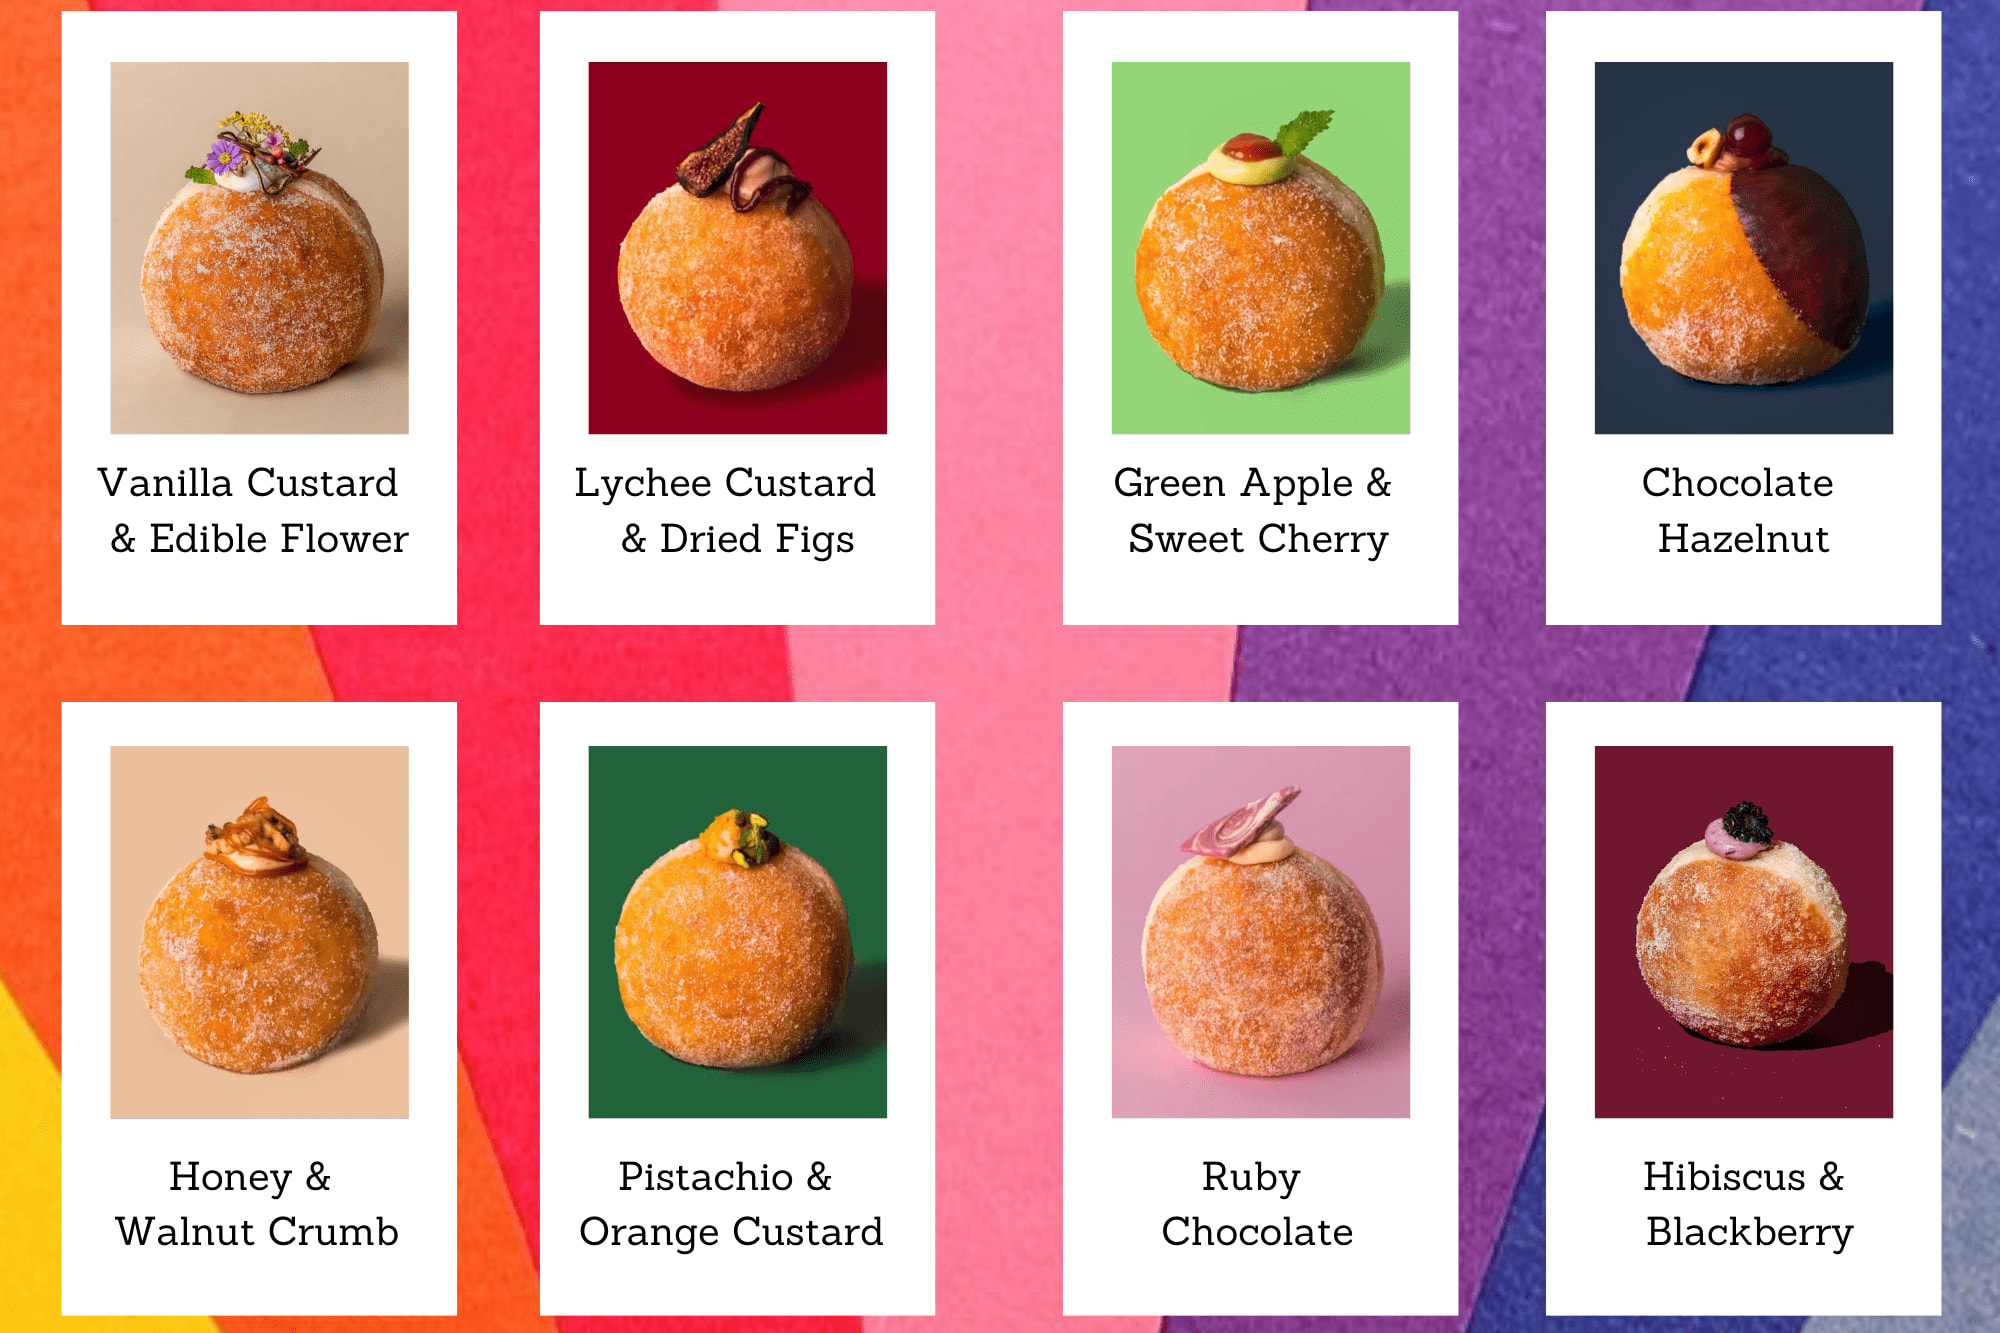Select the 'Ruby Chocolate' caption text
The image size is (2000, 1333).
(x=1256, y=1204)
